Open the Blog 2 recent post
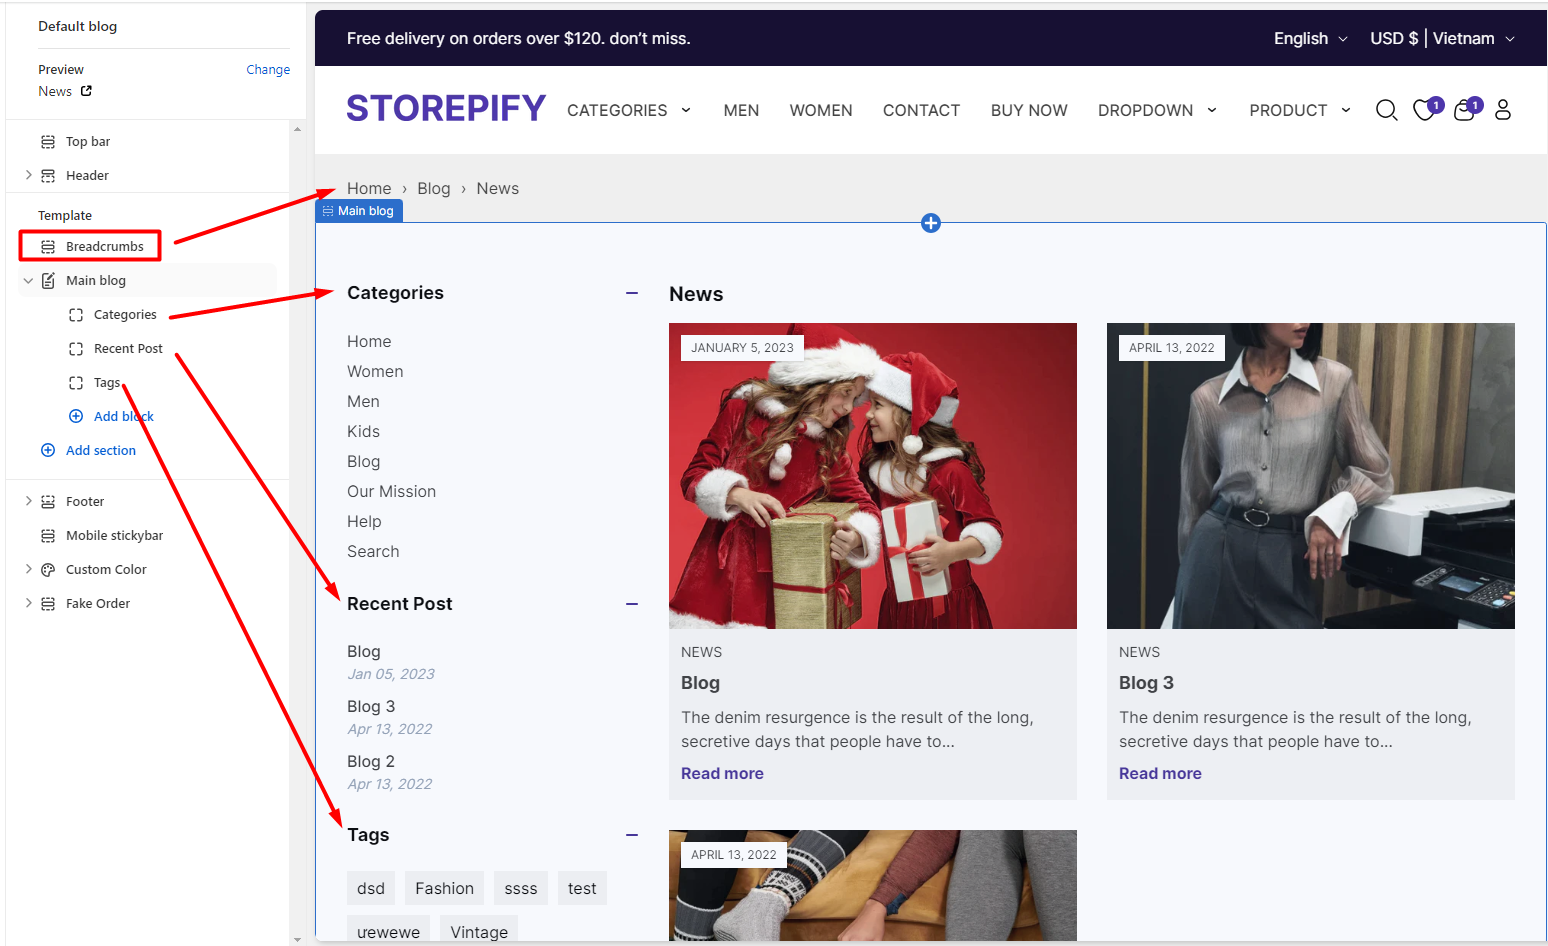1548x946 pixels. [371, 762]
